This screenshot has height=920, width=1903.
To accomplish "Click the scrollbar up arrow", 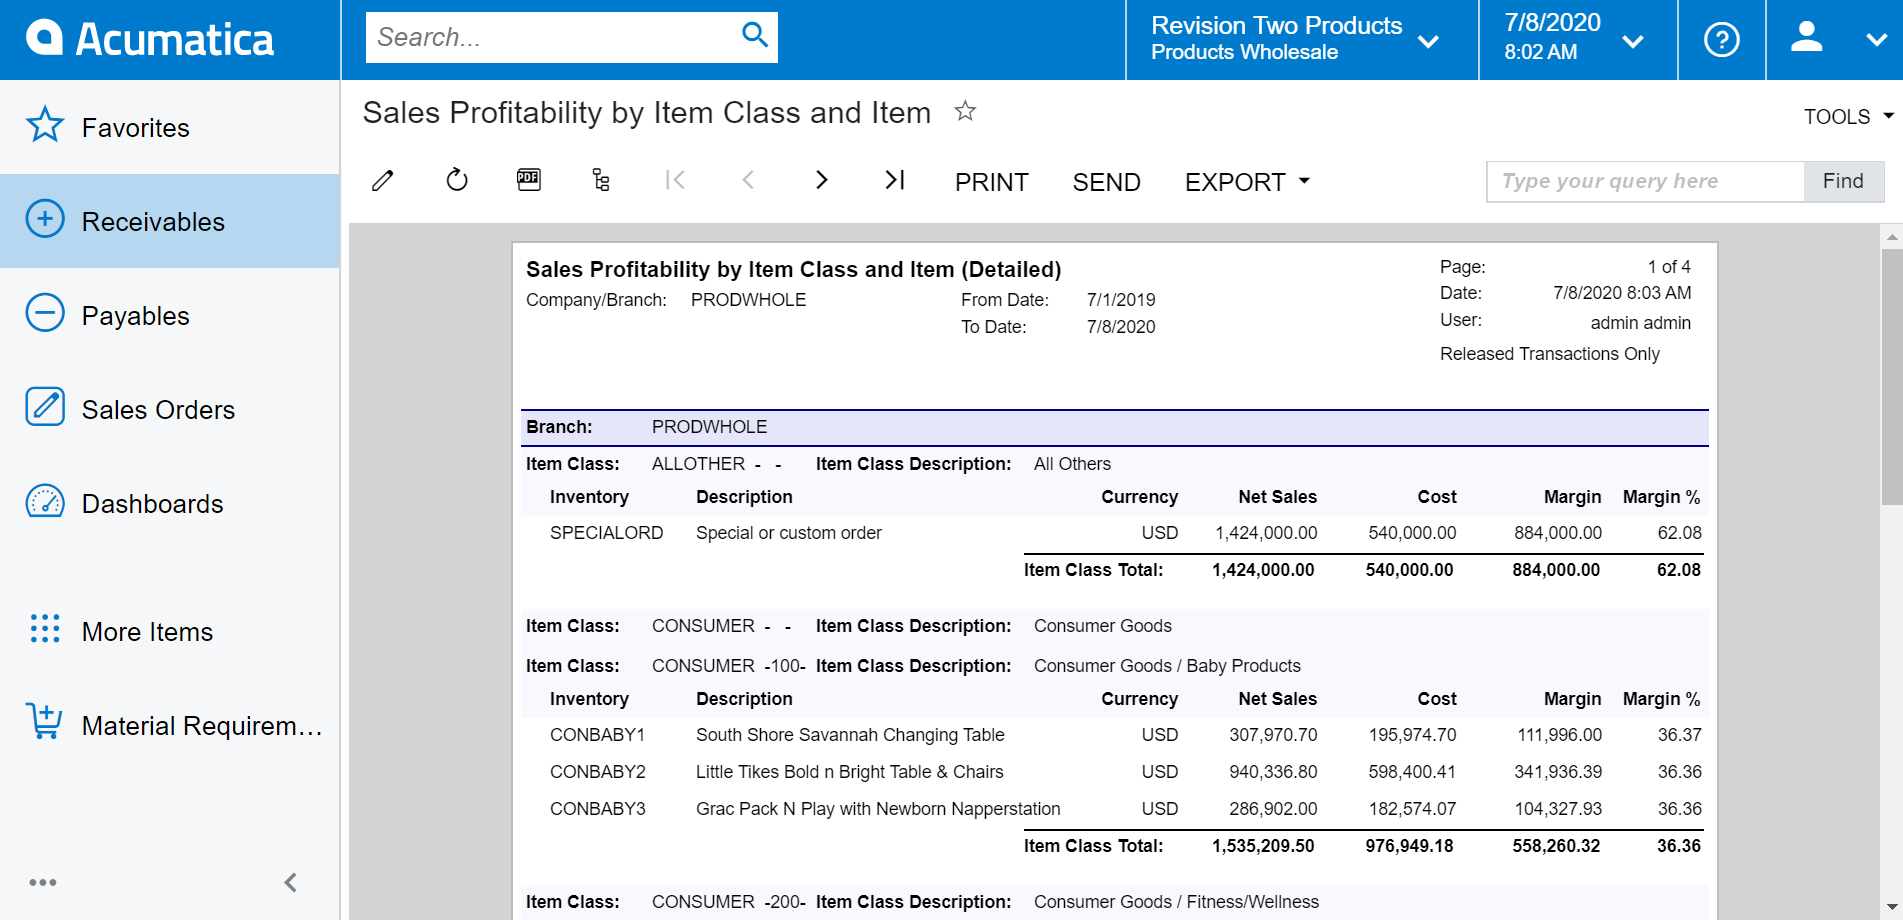I will click(1892, 237).
